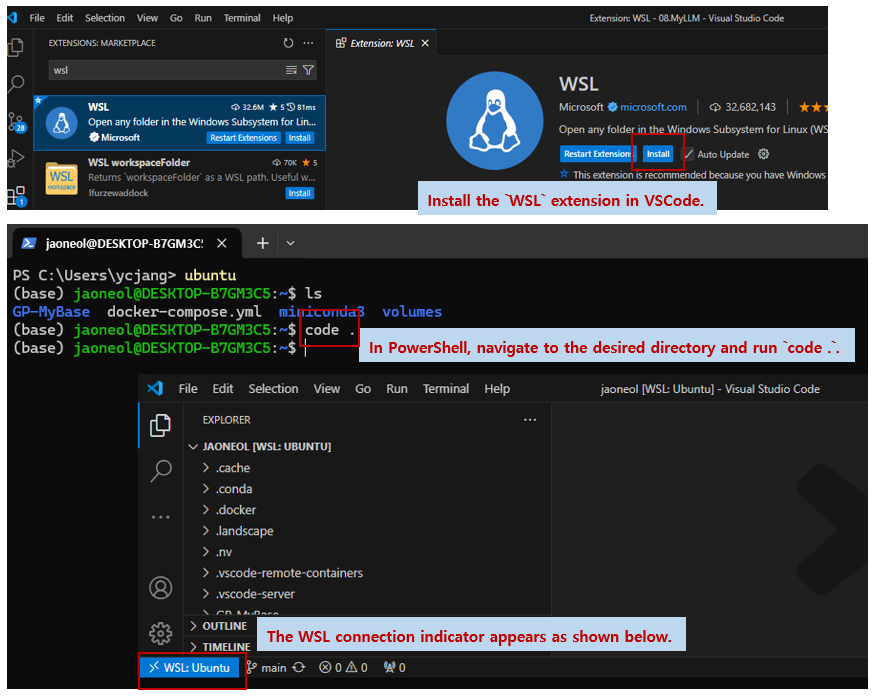
Task: Switch to the Extension: WSL tab
Action: tap(381, 43)
